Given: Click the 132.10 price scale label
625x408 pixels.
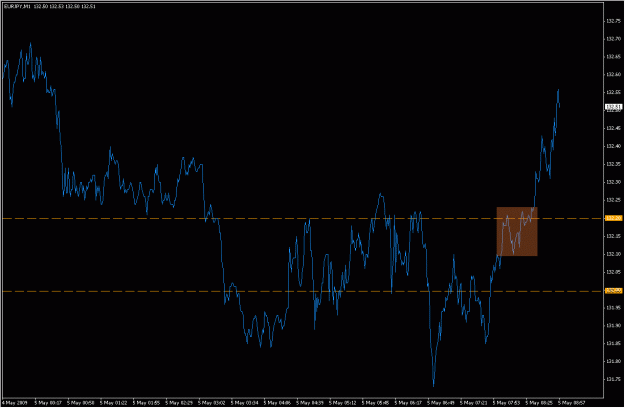Looking at the screenshot, I should (x=613, y=254).
